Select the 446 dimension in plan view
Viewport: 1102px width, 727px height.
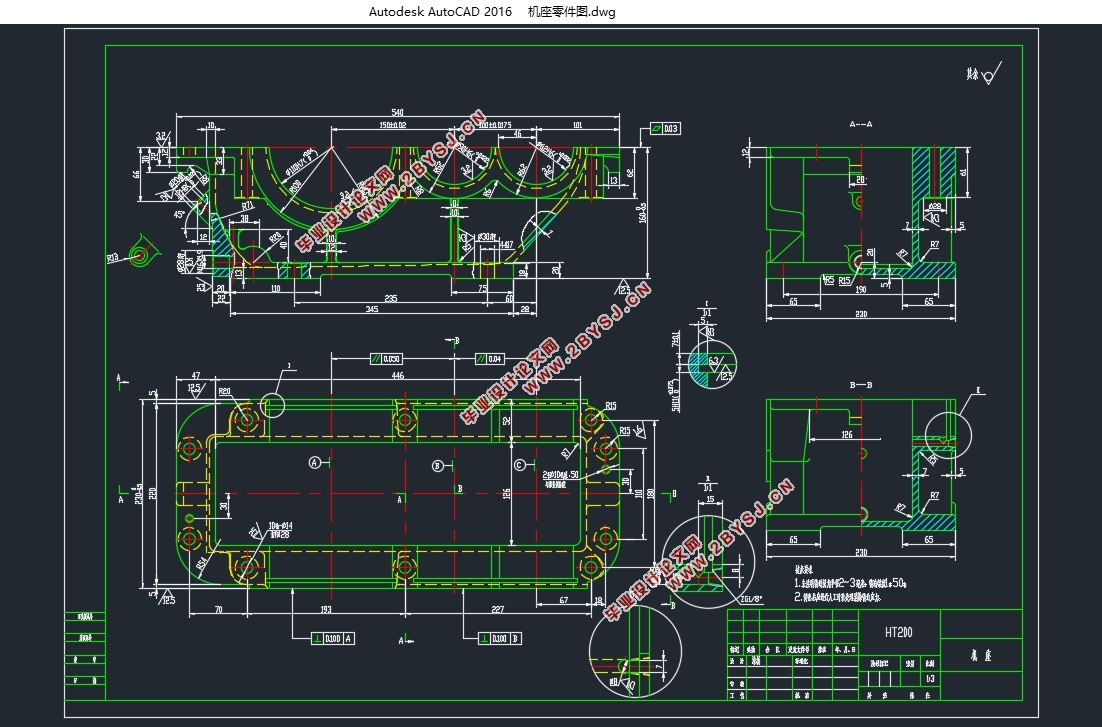[x=398, y=376]
